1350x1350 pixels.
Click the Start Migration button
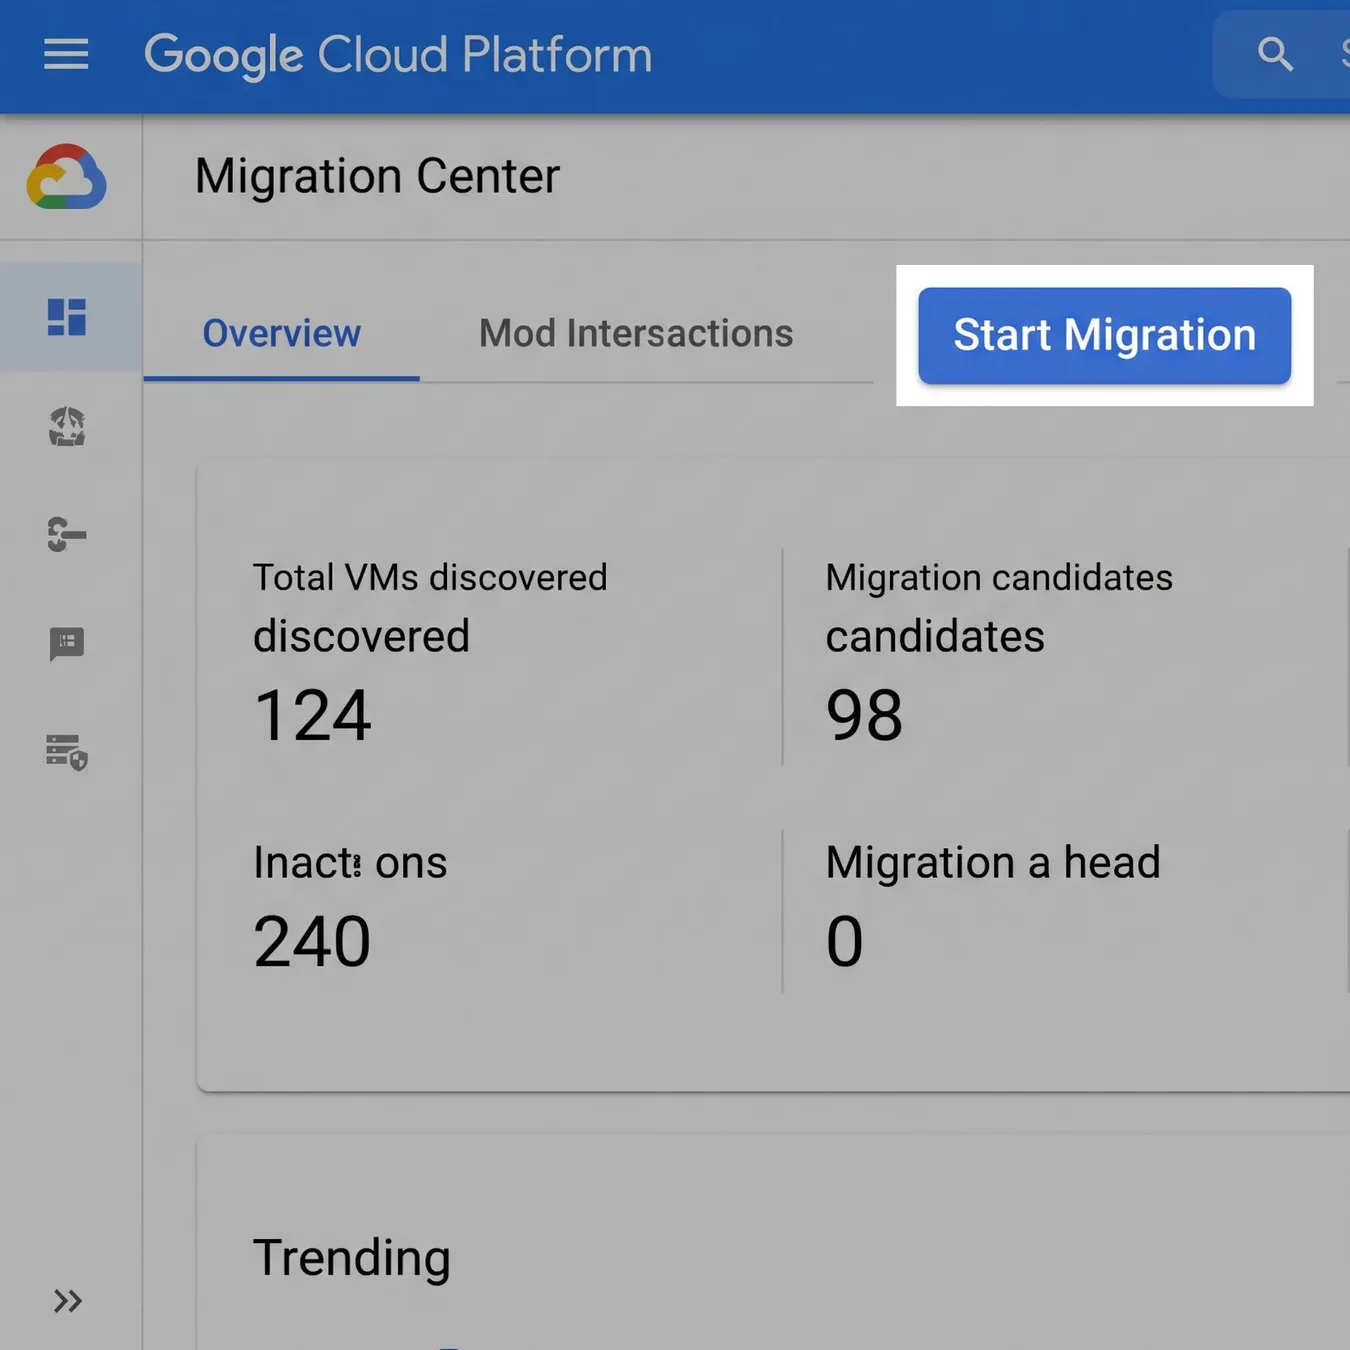1104,335
